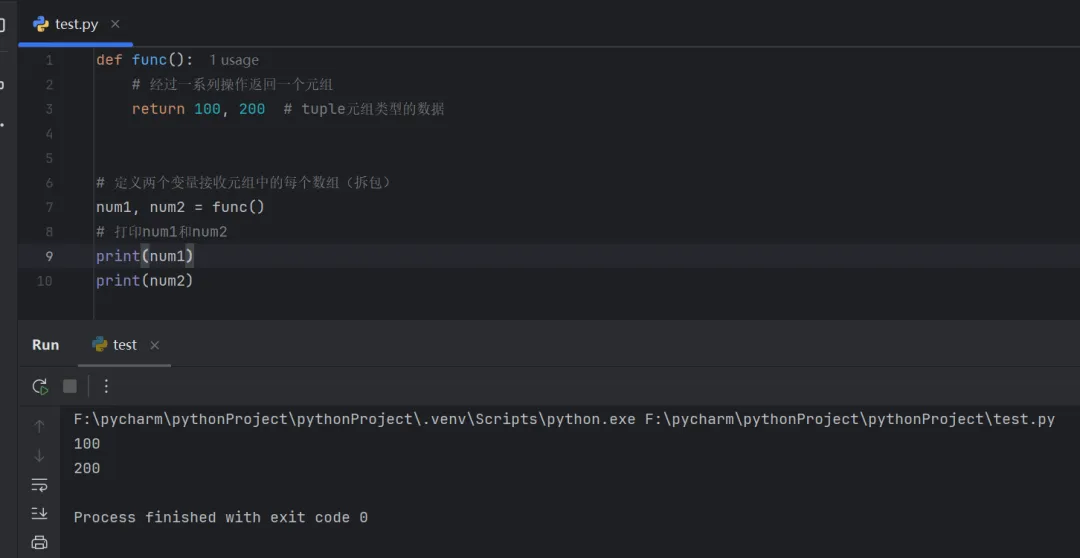Screen dimensions: 1080x558
Task: Click the '1 usage' hint link
Action: [233, 61]
